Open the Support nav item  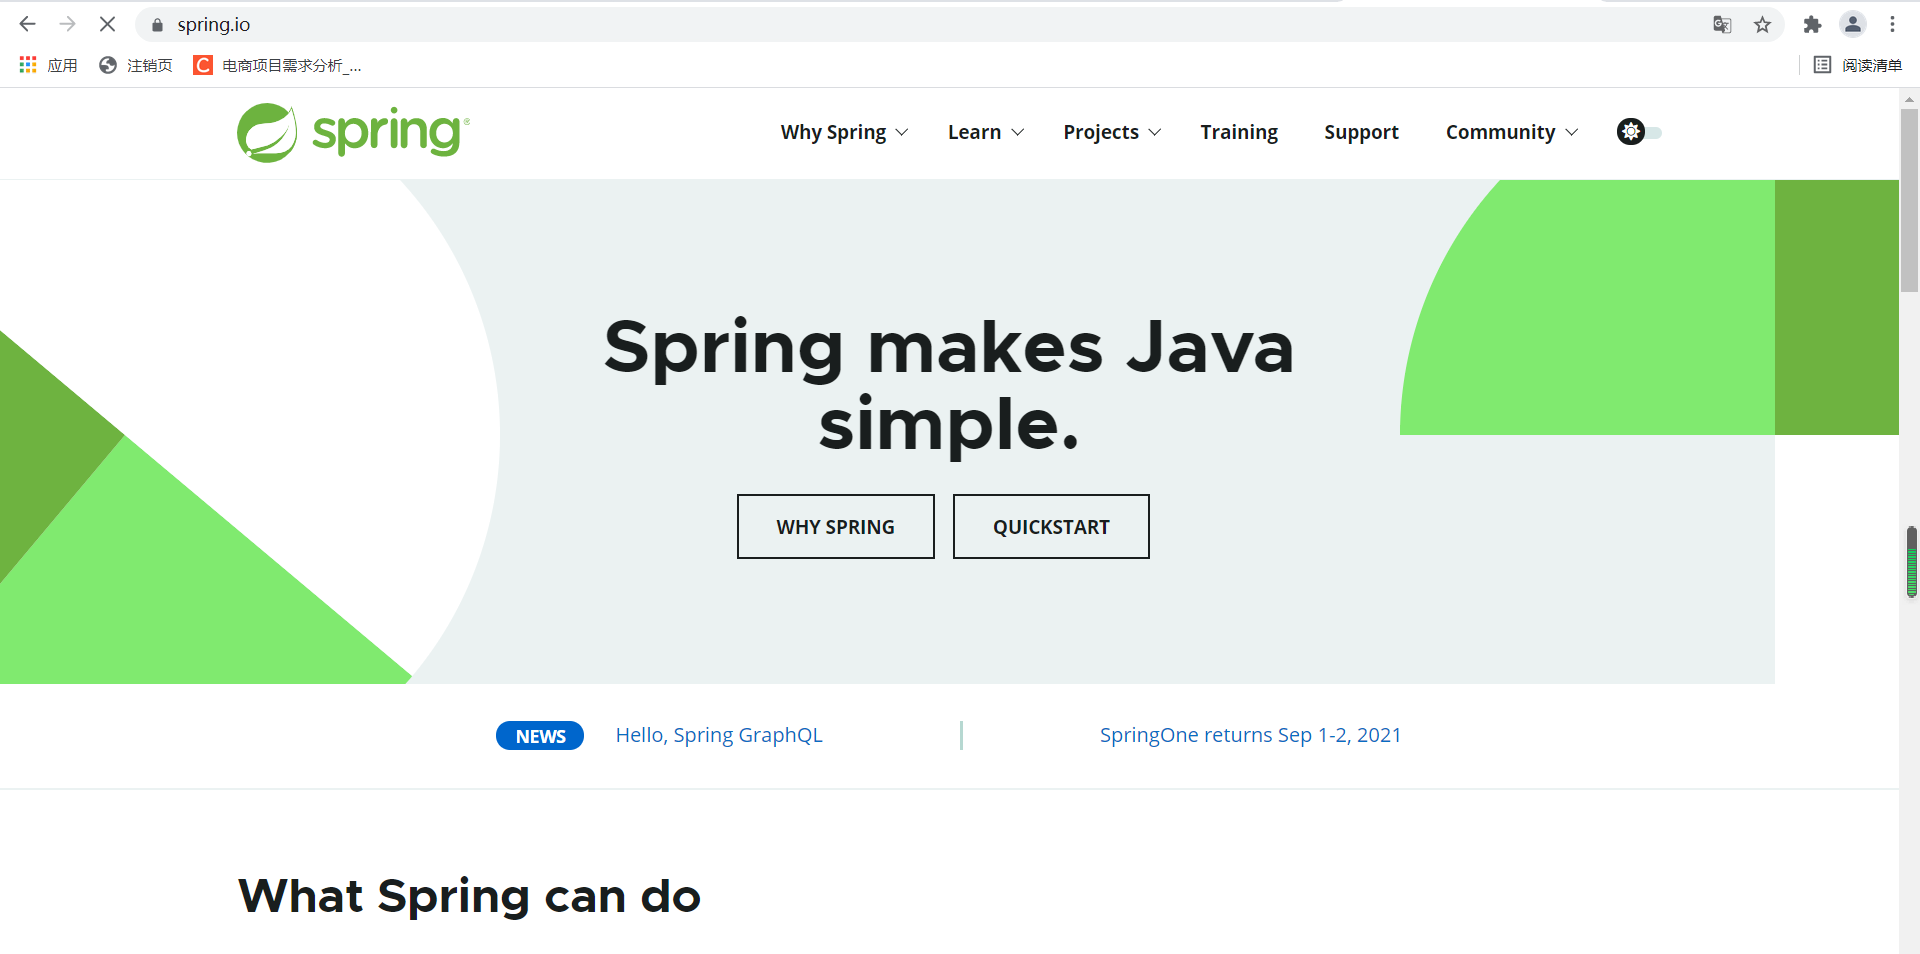click(x=1361, y=132)
